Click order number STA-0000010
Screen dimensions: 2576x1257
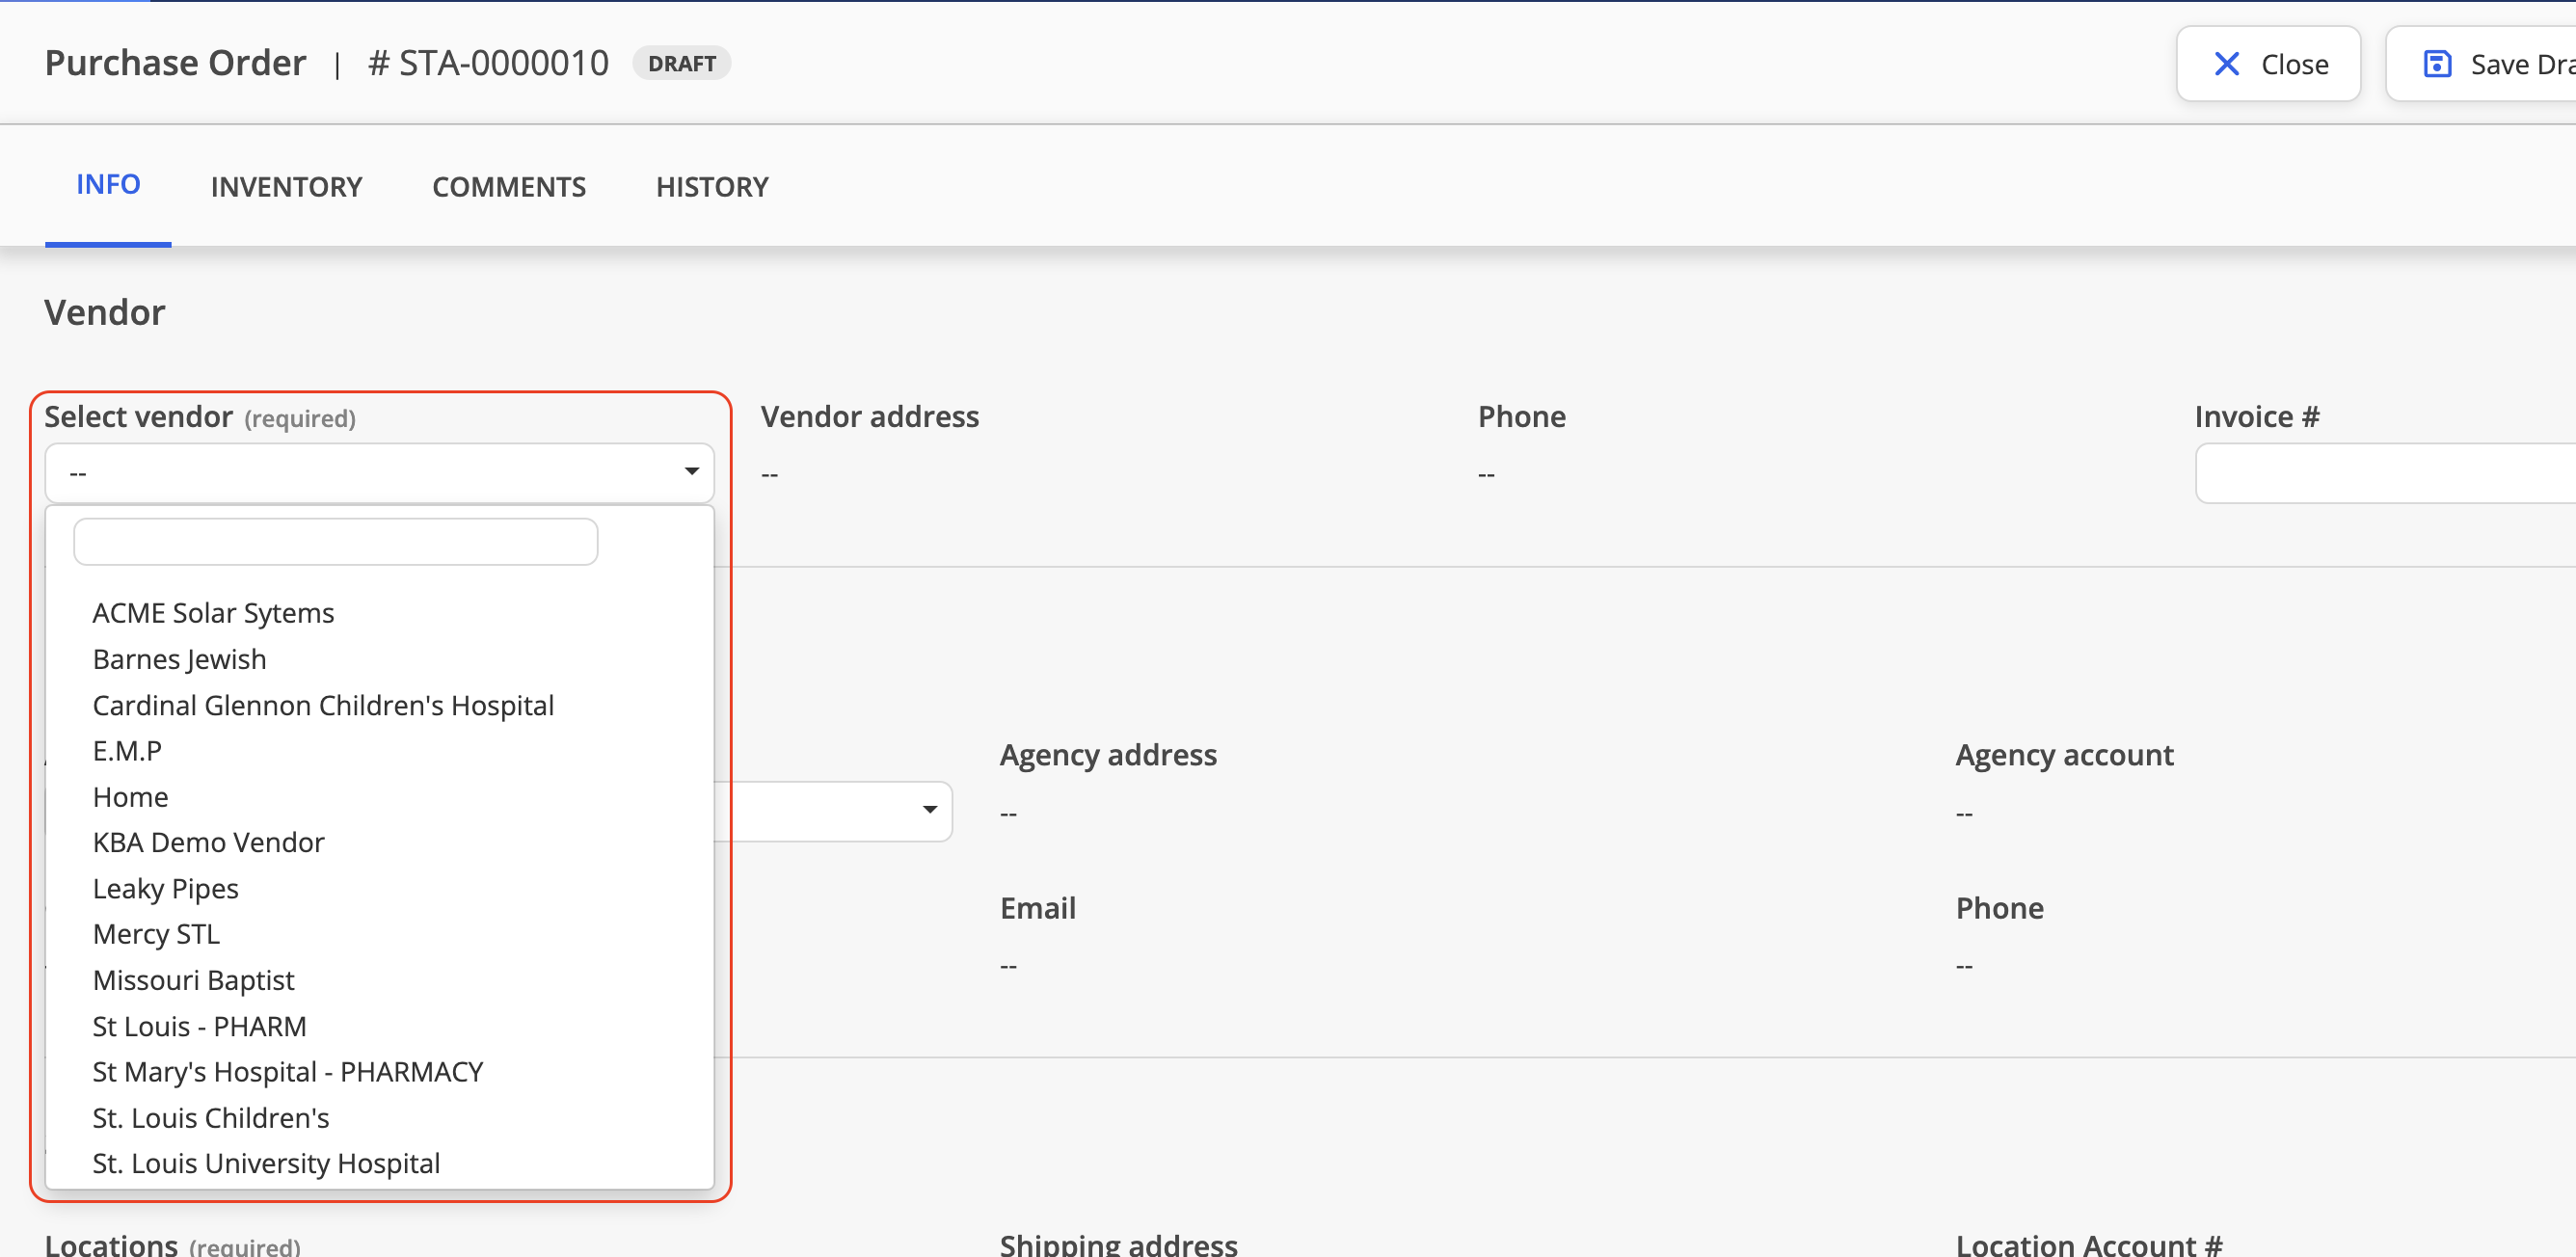tap(488, 63)
